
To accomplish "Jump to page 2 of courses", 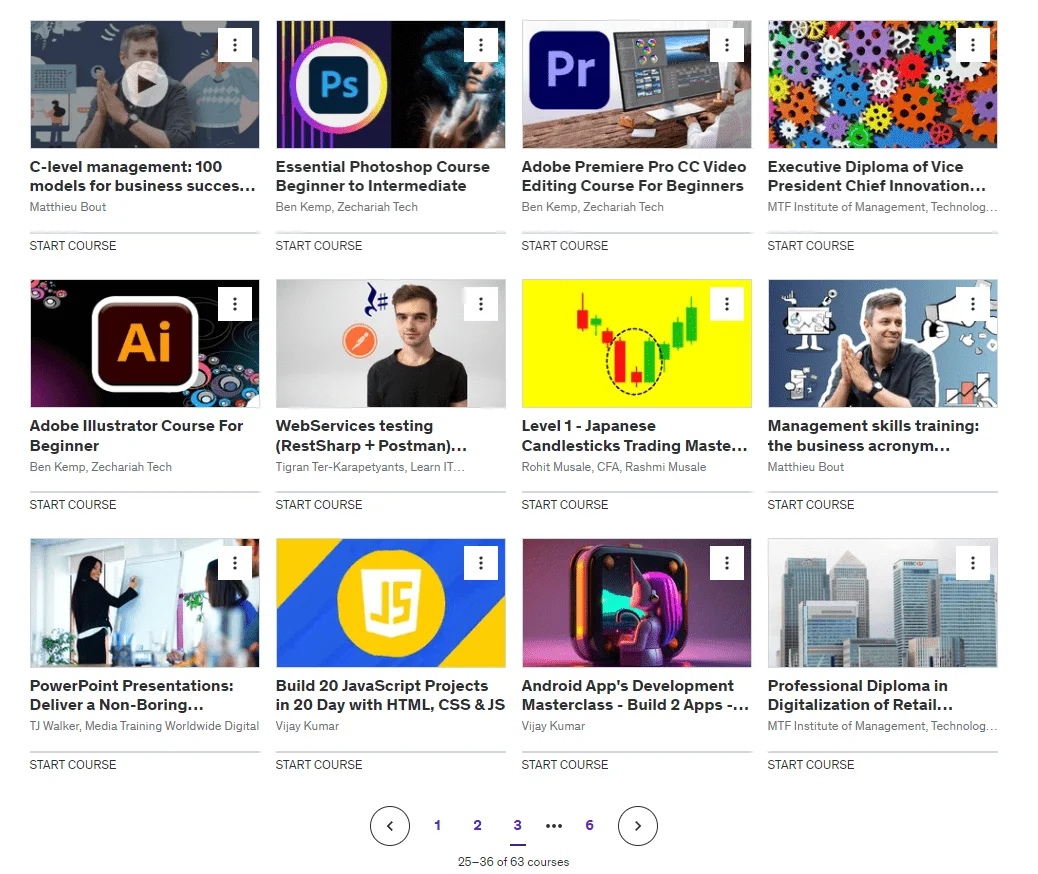I will 477,825.
